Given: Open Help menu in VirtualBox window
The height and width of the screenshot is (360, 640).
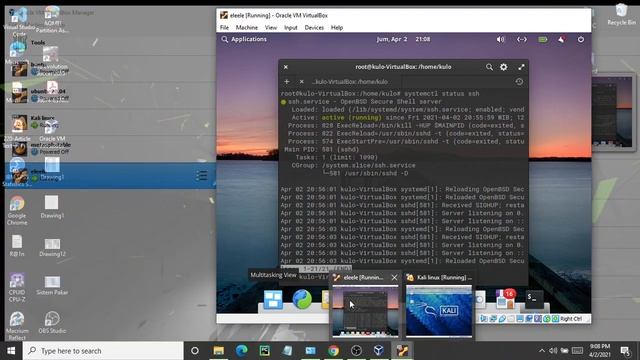Looking at the screenshot, I should tap(337, 28).
